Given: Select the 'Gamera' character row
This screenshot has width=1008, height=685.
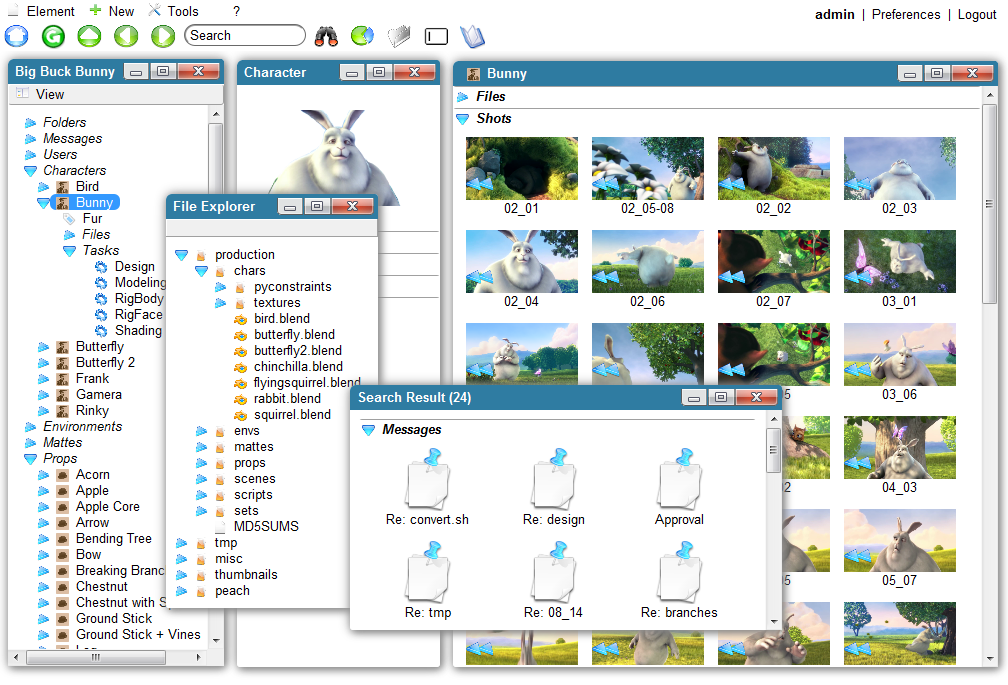Looking at the screenshot, I should (98, 395).
